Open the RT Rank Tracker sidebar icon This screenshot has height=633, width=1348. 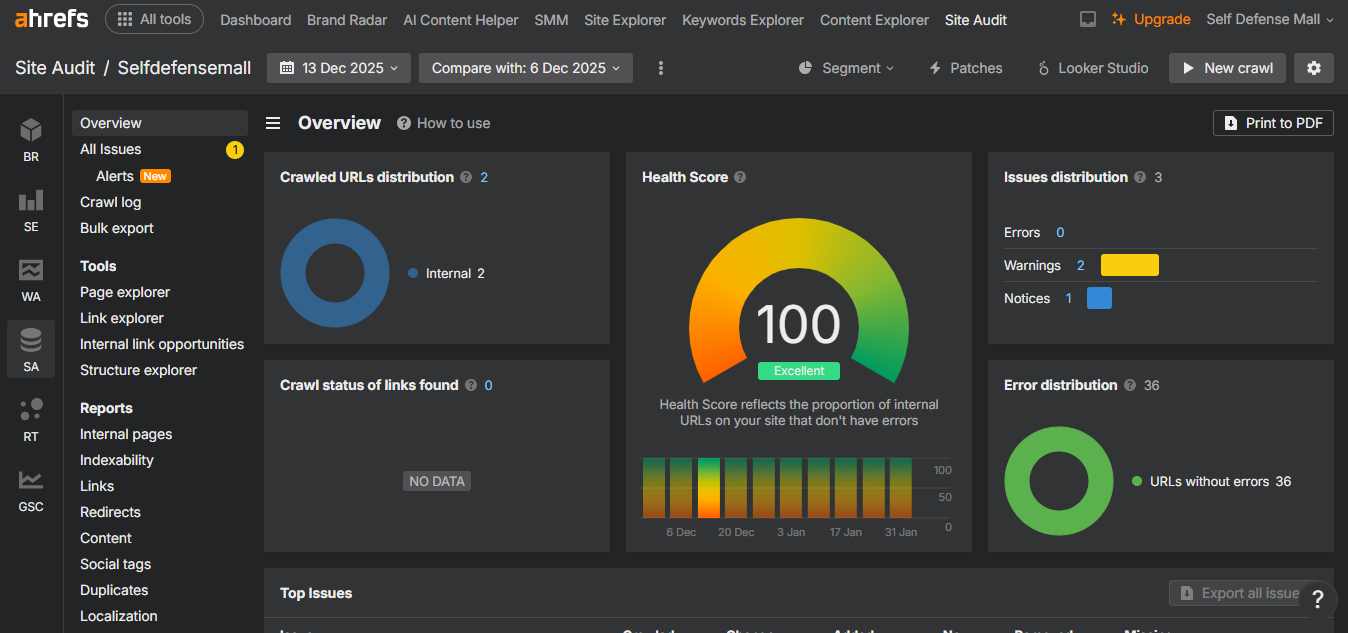(31, 420)
